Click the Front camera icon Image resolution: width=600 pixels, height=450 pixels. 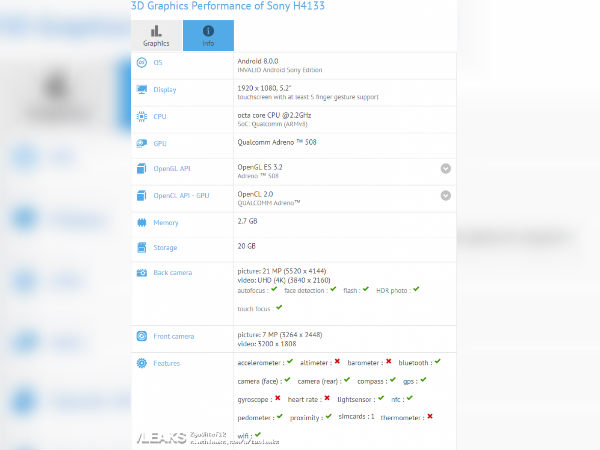(x=142, y=336)
